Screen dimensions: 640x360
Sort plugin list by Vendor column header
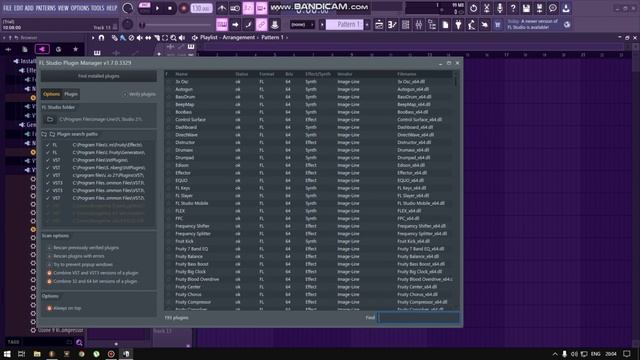coord(344,74)
